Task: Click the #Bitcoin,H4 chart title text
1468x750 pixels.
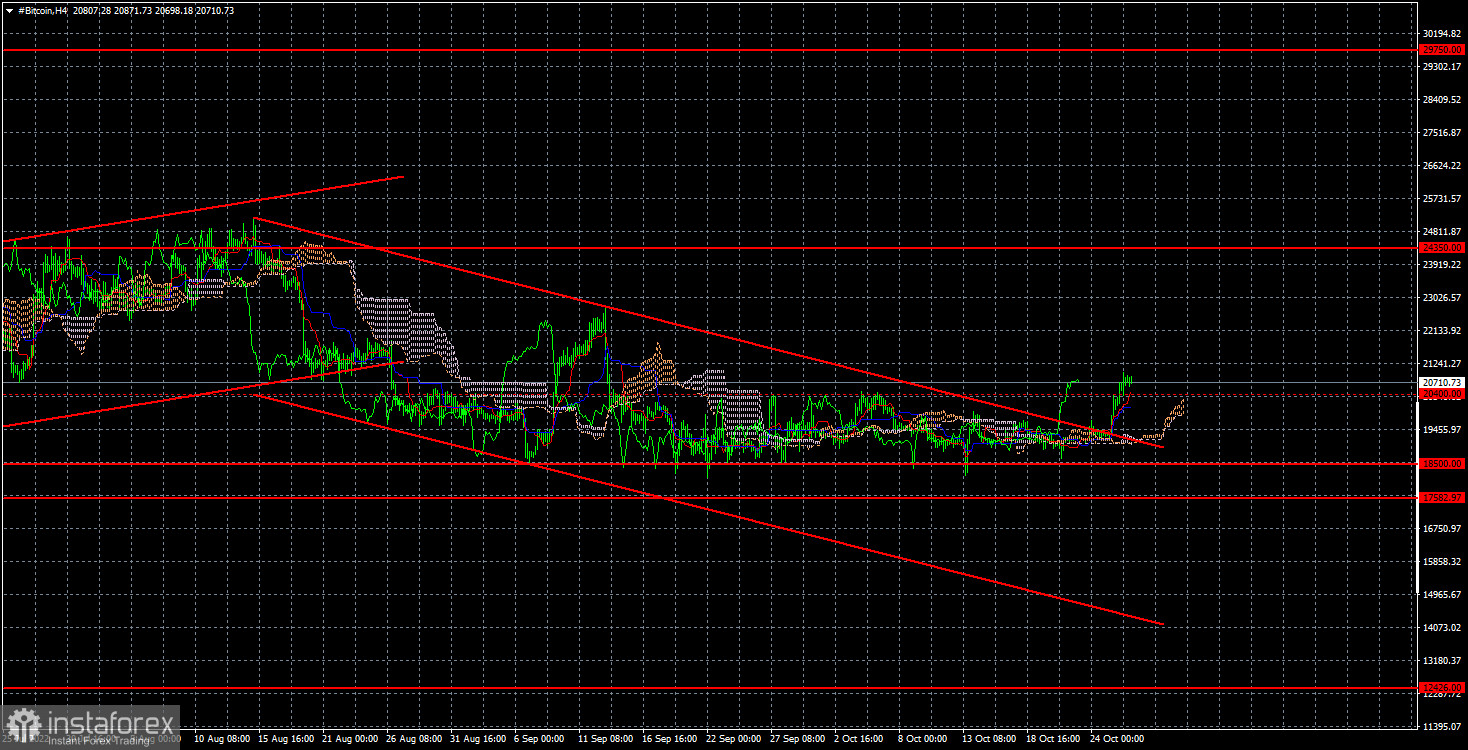Action: click(x=45, y=10)
